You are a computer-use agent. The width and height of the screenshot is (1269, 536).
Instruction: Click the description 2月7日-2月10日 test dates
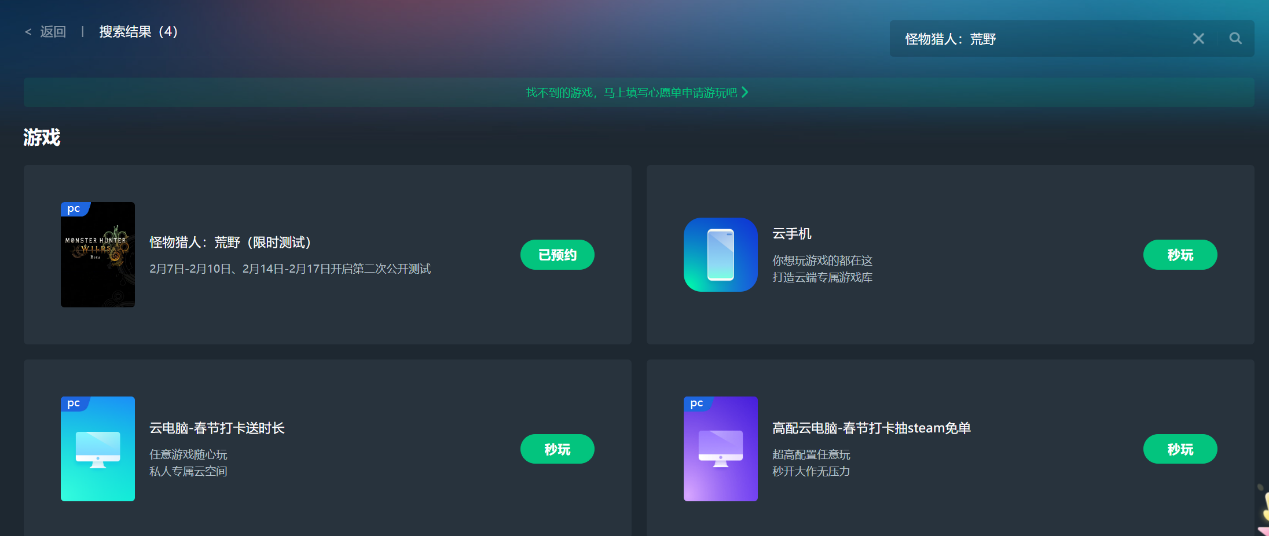[x=290, y=269]
